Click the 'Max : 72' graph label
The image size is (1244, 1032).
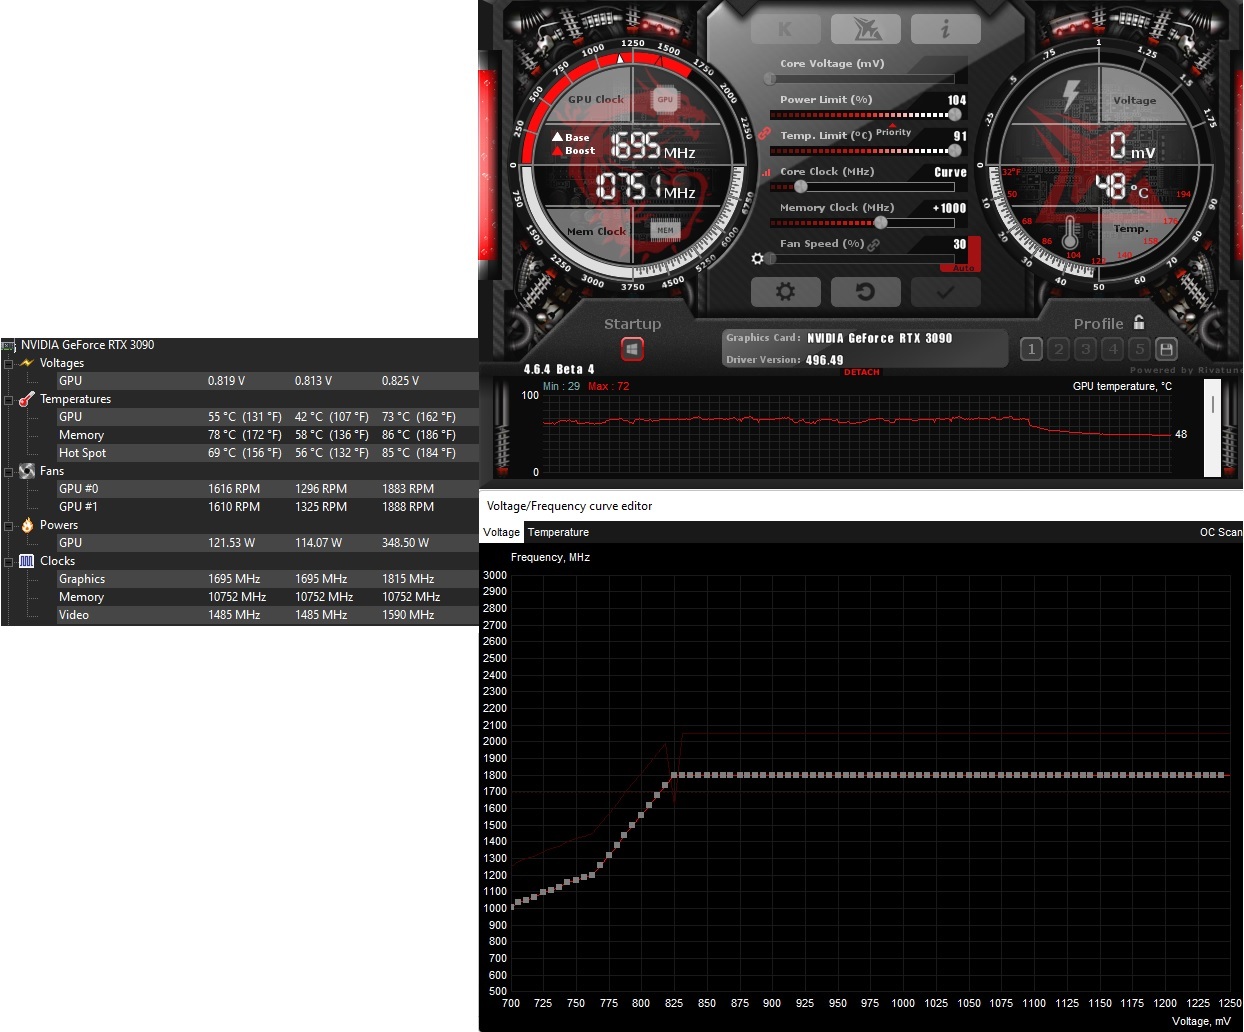tap(609, 386)
